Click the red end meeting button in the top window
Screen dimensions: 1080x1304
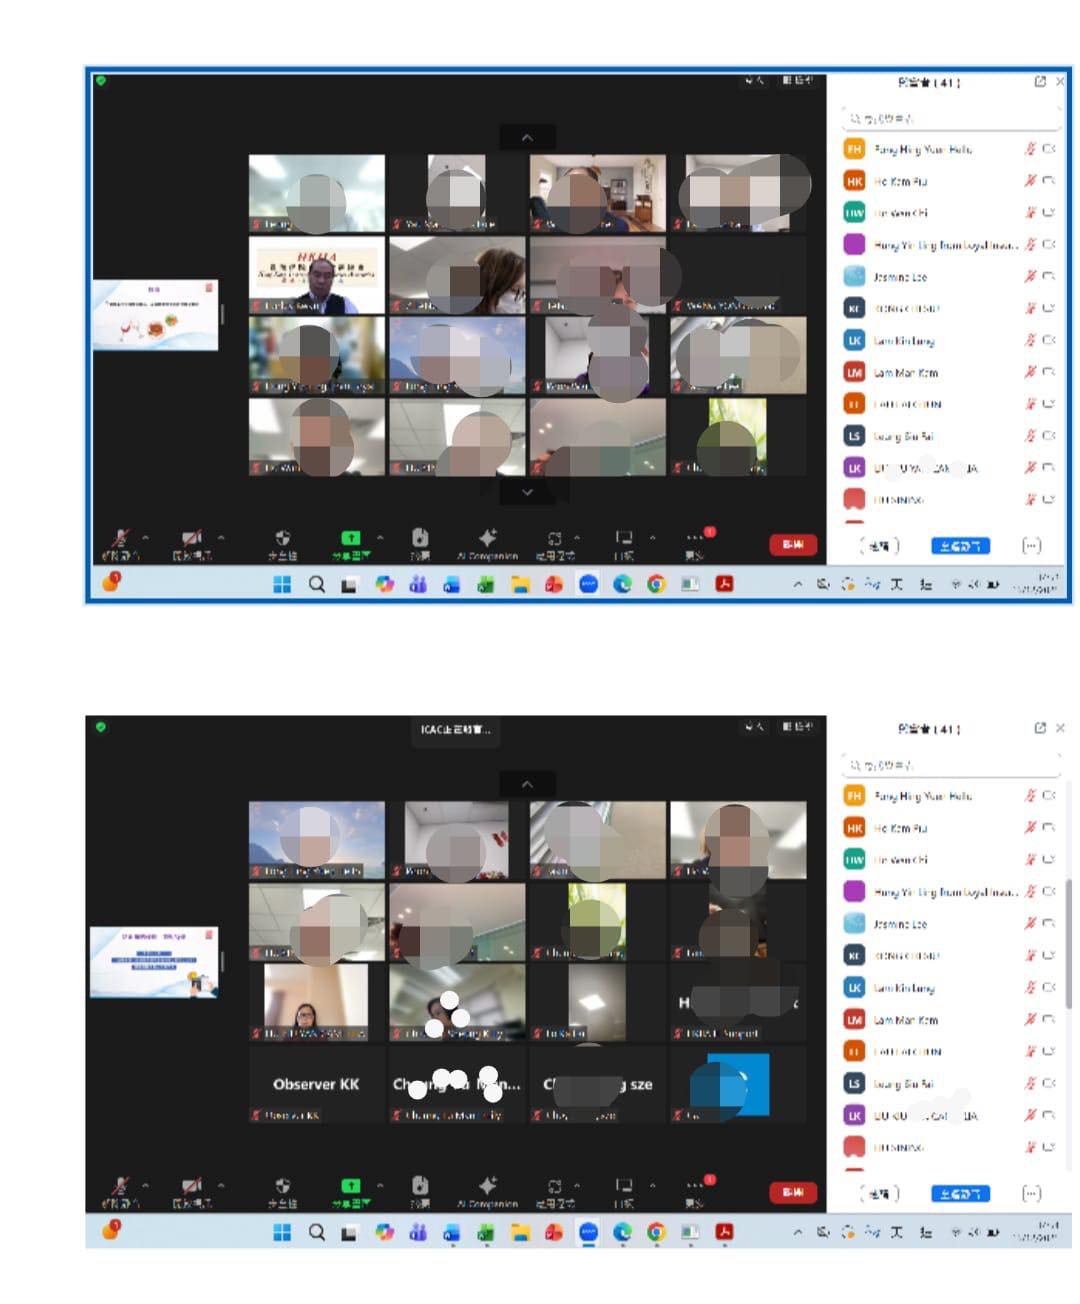tap(792, 545)
